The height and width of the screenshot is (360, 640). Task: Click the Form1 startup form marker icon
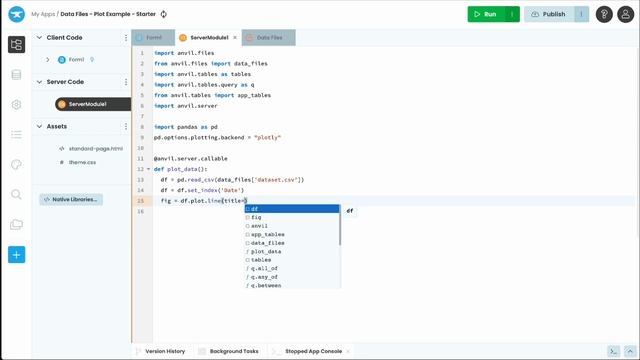click(92, 60)
